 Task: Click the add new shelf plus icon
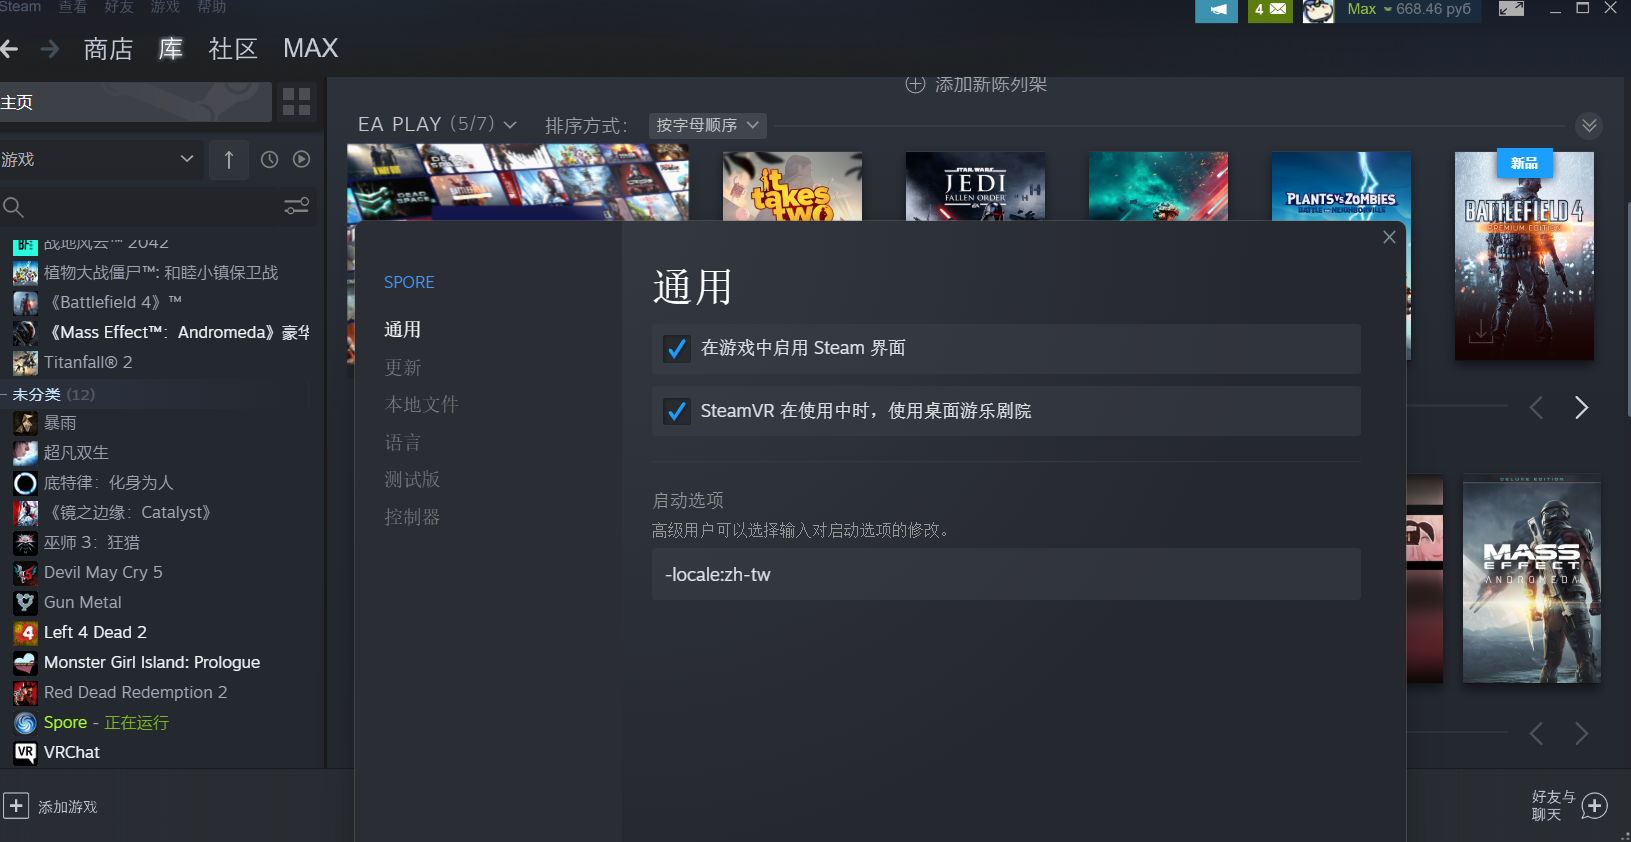click(915, 85)
